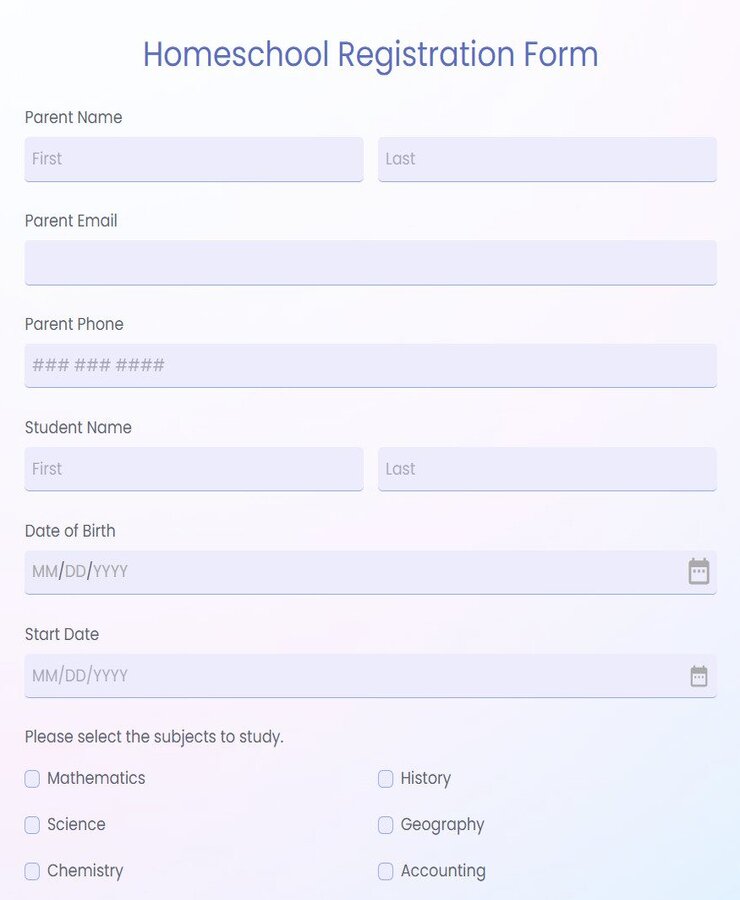This screenshot has height=900, width=740.
Task: Check the Chemistry checkbox
Action: (32, 870)
